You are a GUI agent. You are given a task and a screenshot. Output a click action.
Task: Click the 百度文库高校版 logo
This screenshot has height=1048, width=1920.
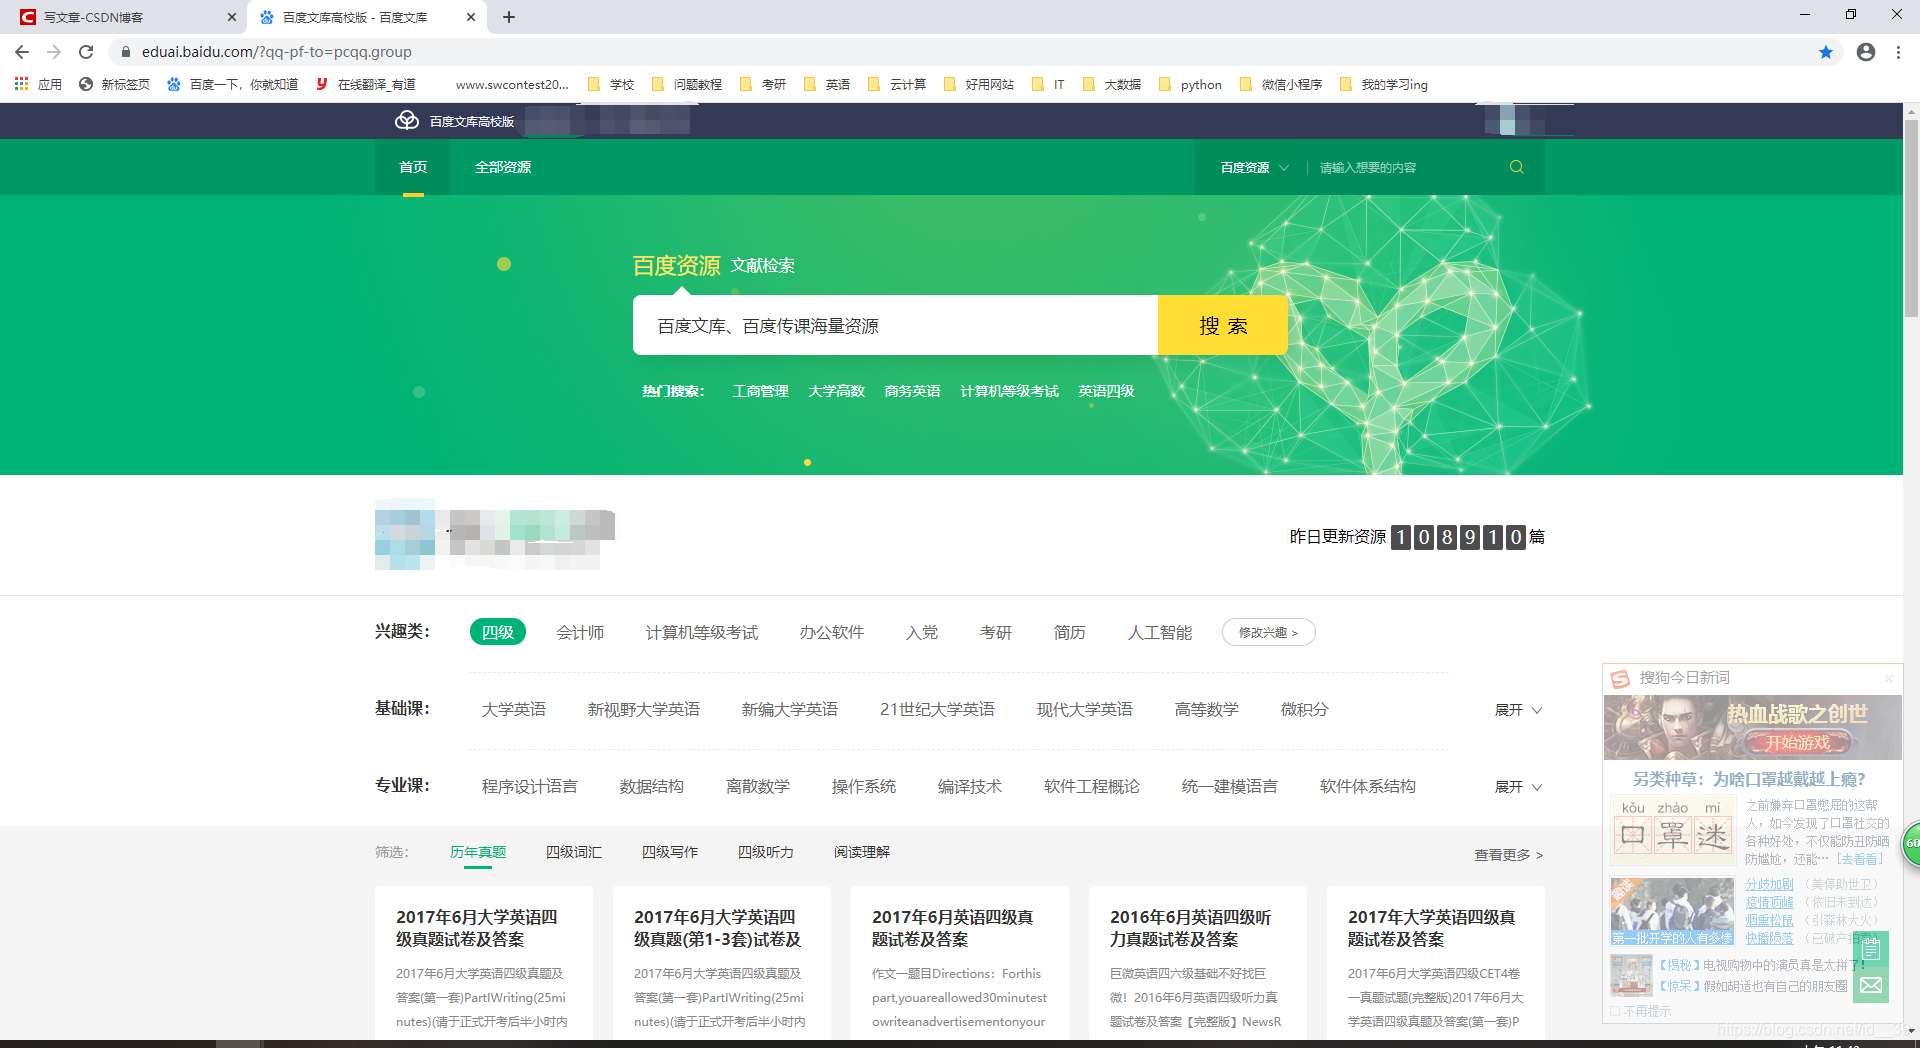[x=455, y=121]
